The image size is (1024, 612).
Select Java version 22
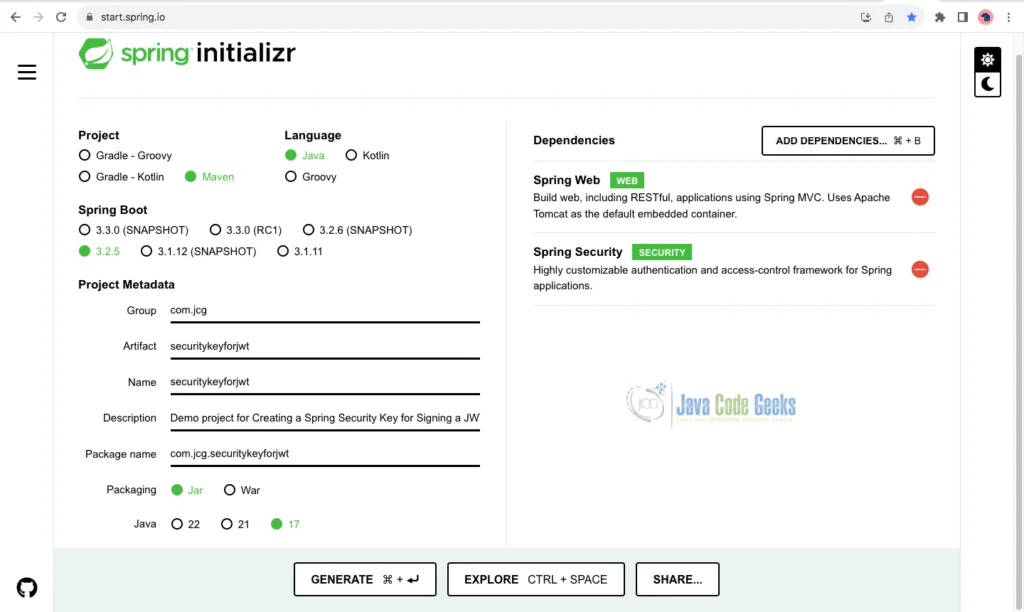click(185, 524)
